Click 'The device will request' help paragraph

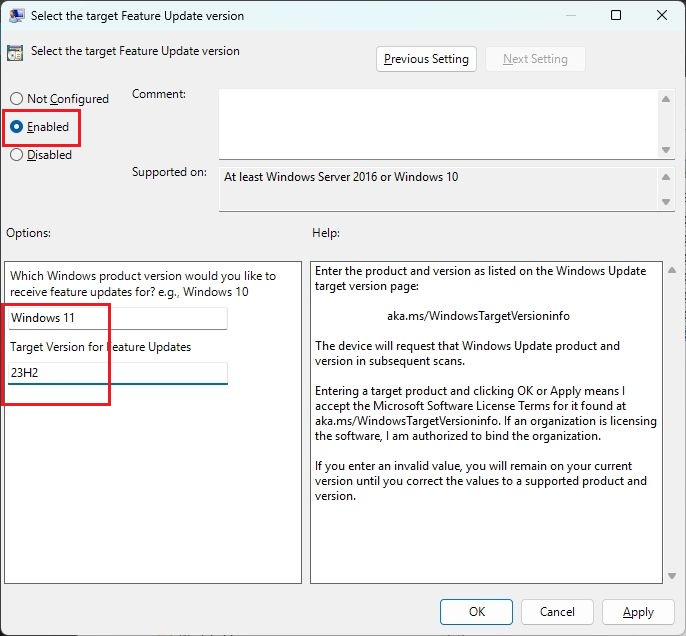tap(467, 353)
